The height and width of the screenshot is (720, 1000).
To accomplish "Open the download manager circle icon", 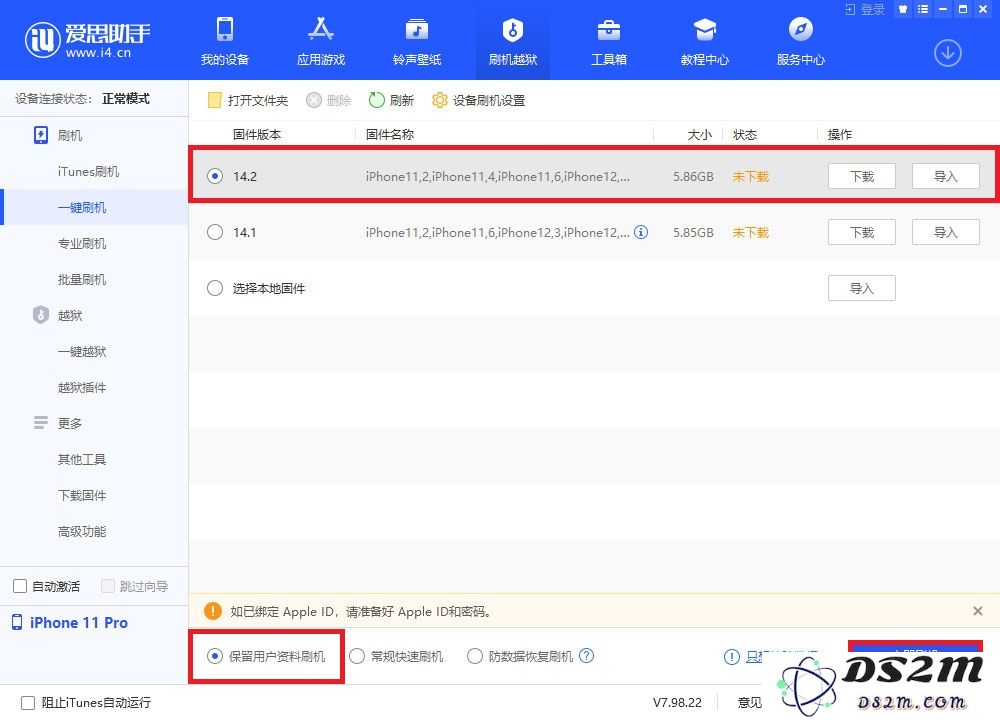I will [x=948, y=53].
